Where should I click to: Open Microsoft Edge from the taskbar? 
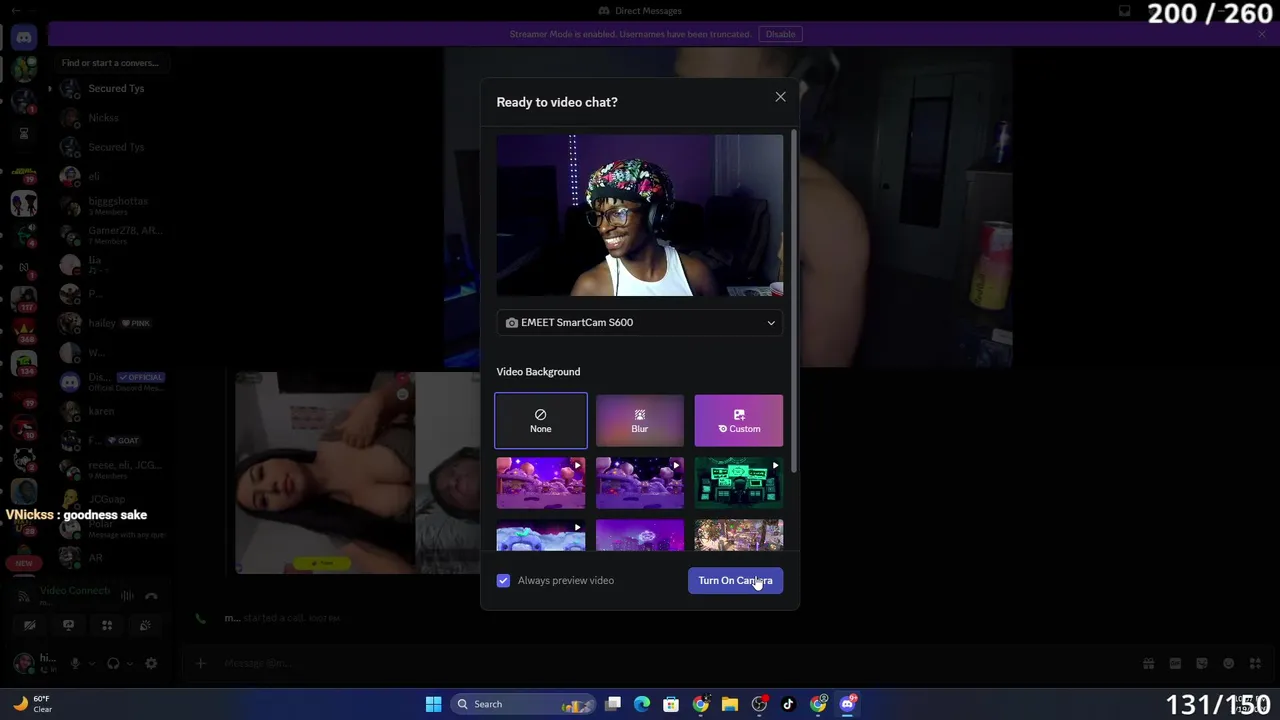(x=642, y=704)
